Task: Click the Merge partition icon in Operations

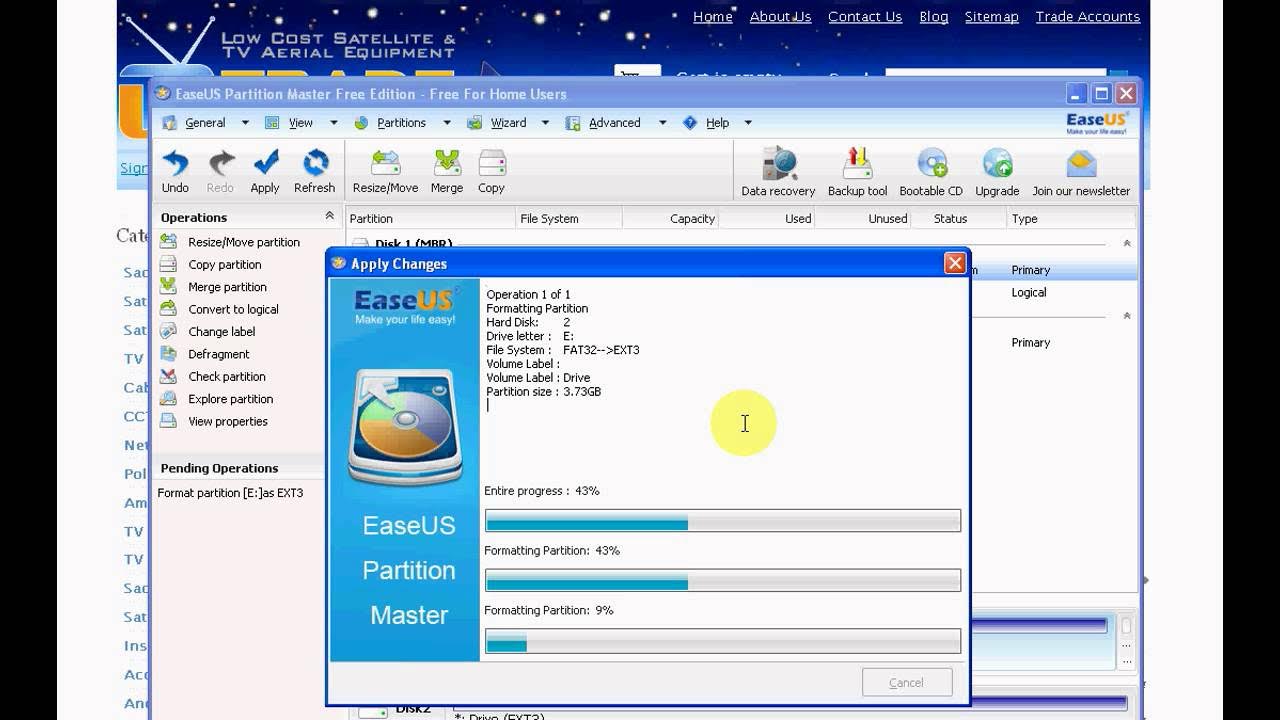Action: (168, 286)
